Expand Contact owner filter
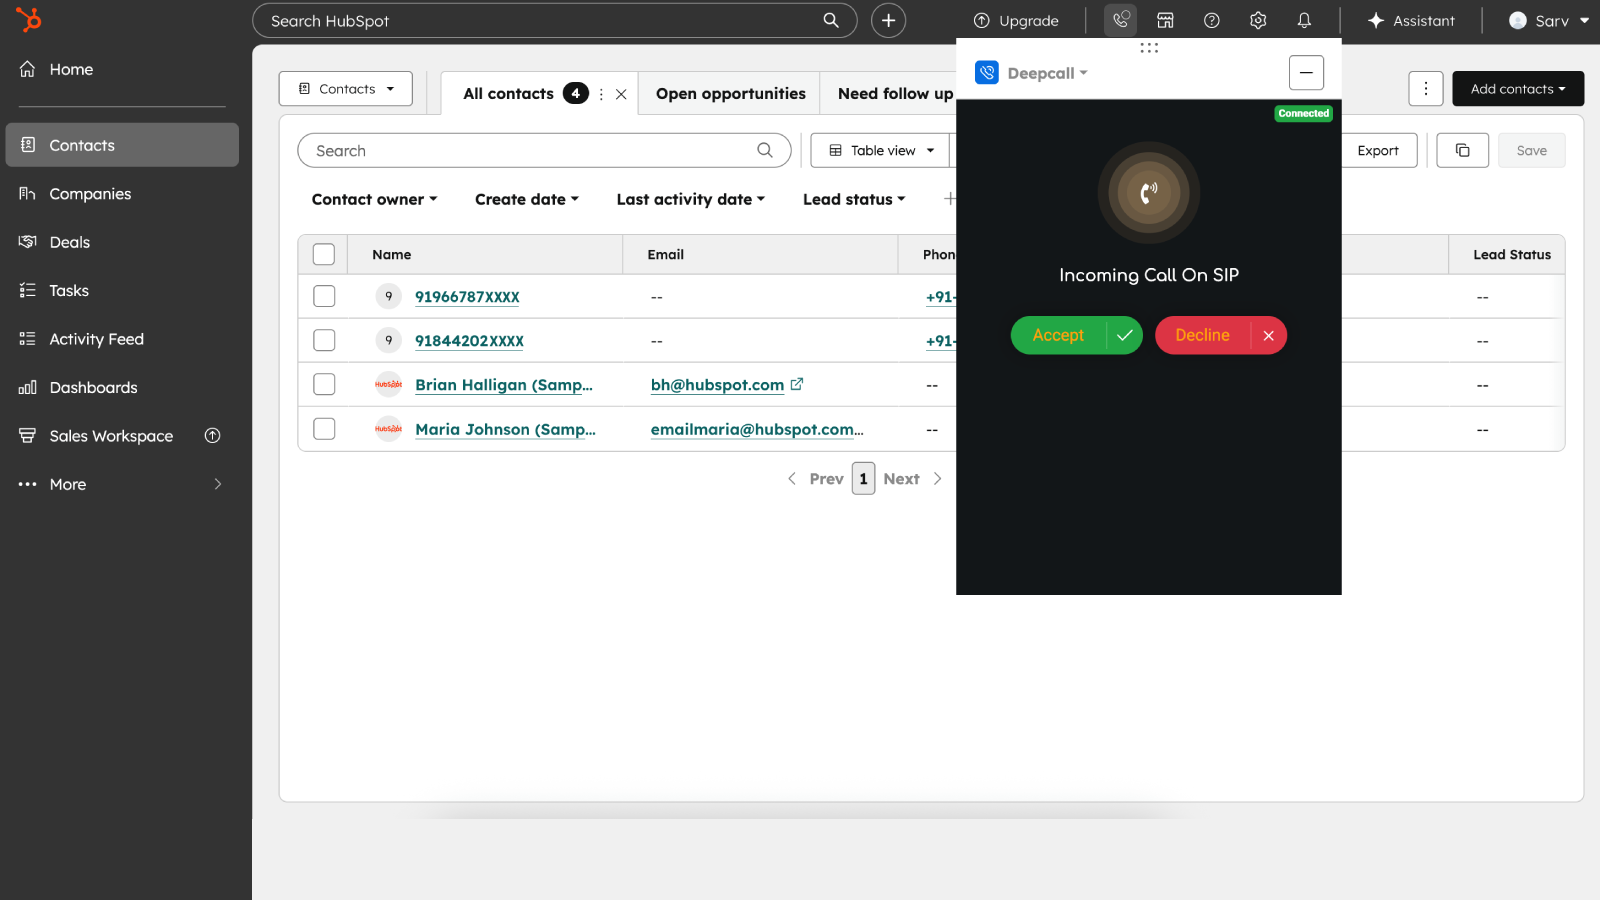This screenshot has height=900, width=1600. pos(374,199)
